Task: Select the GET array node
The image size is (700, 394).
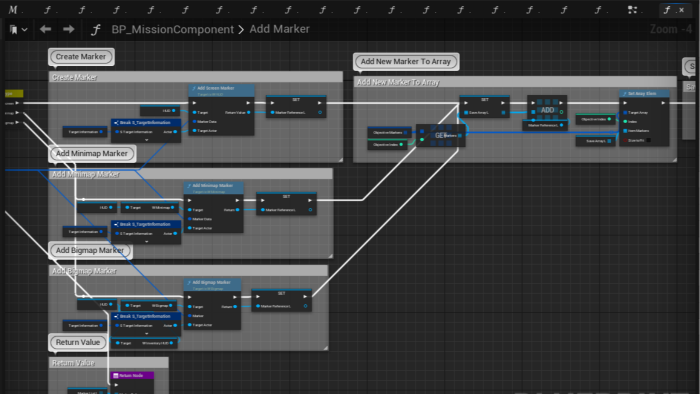Action: point(440,135)
